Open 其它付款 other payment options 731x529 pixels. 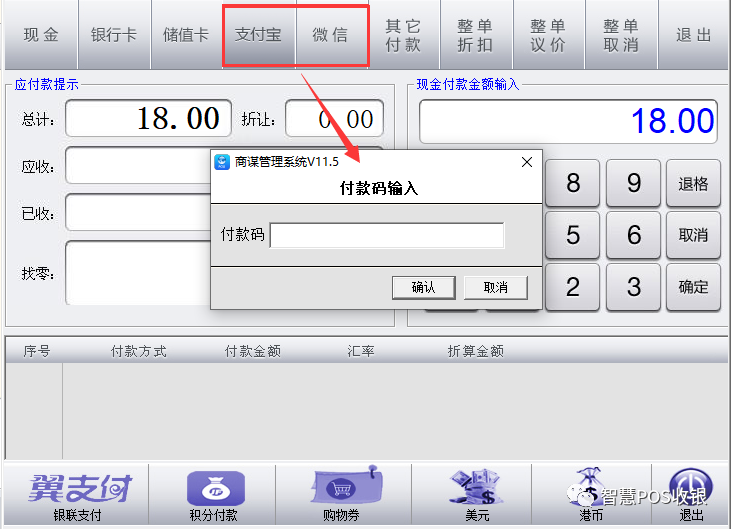pyautogui.click(x=404, y=35)
